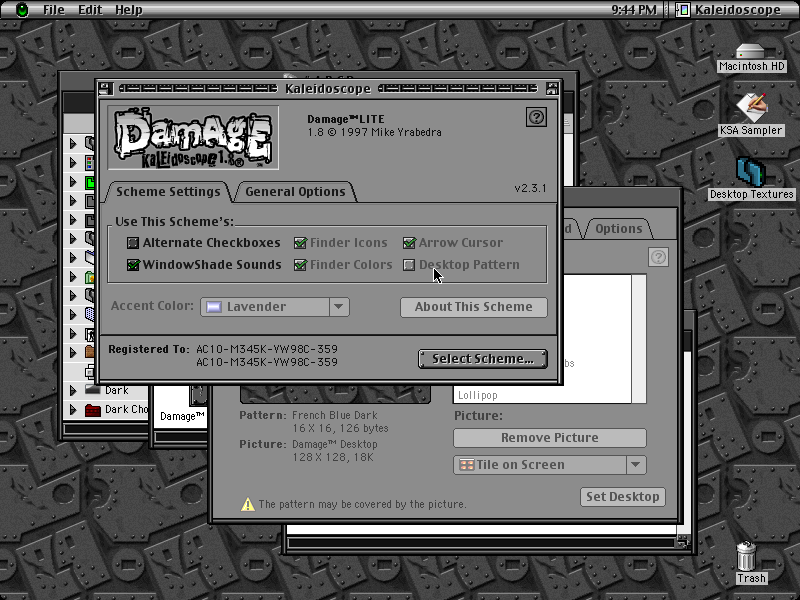Click the Damage™ Desktop picture name

click(335, 444)
